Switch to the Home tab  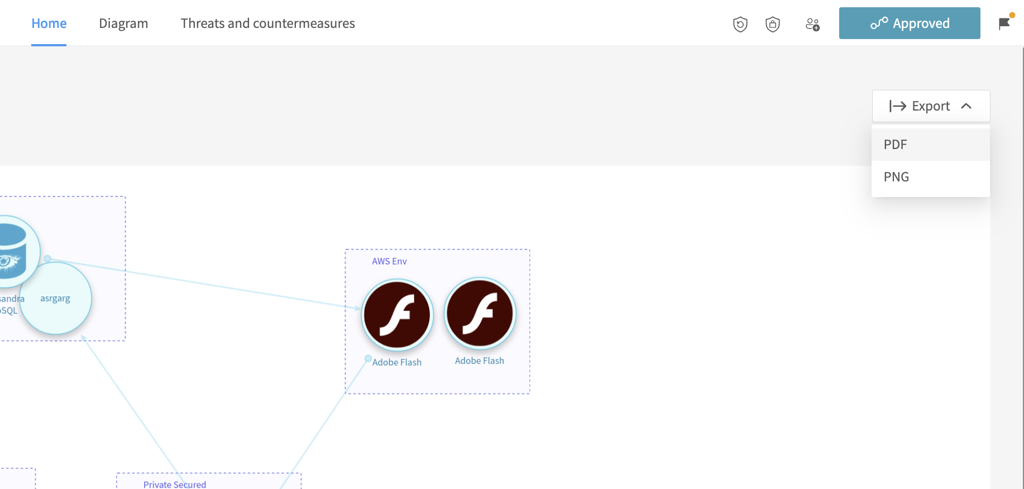(49, 24)
